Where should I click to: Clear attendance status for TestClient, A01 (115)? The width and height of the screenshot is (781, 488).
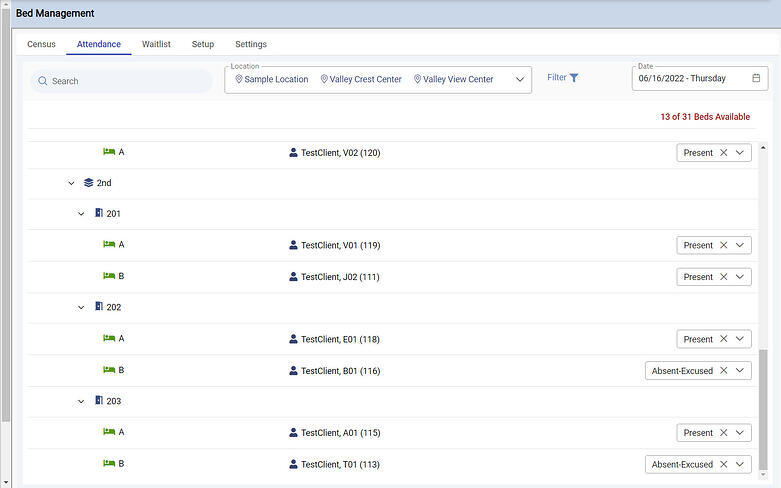[x=724, y=432]
